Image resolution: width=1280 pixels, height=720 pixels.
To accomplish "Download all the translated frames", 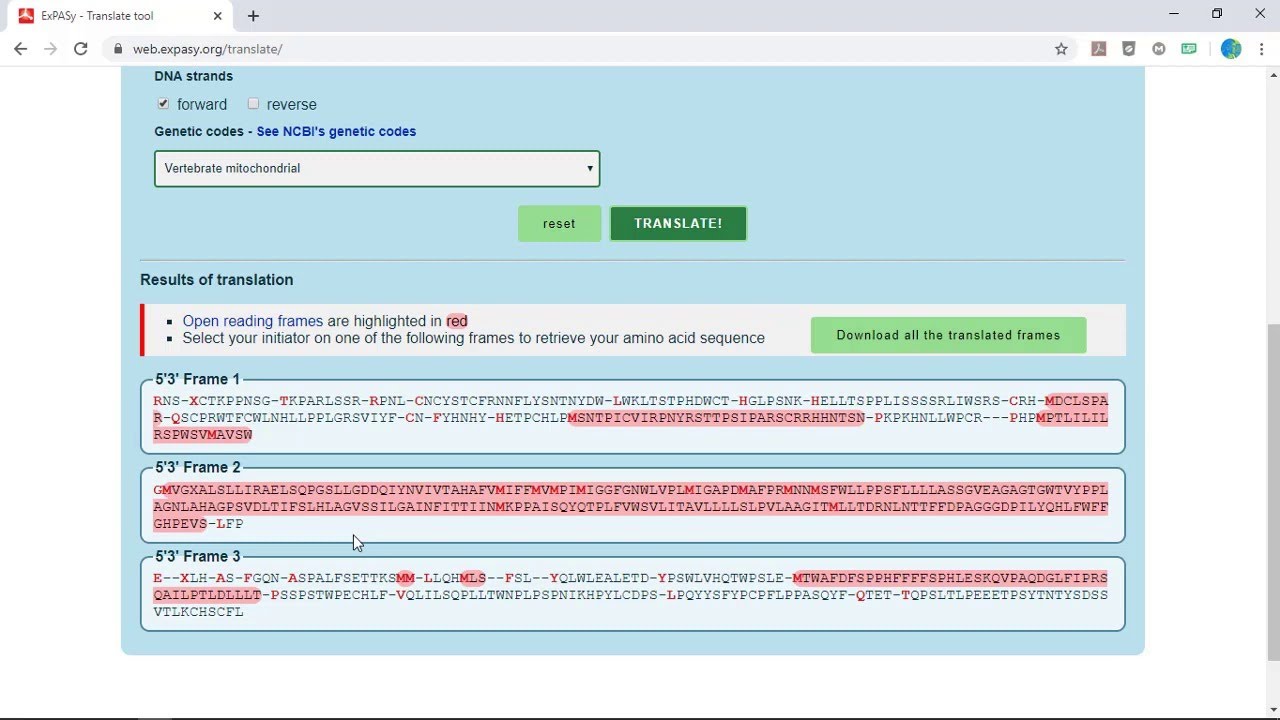I will (x=948, y=335).
